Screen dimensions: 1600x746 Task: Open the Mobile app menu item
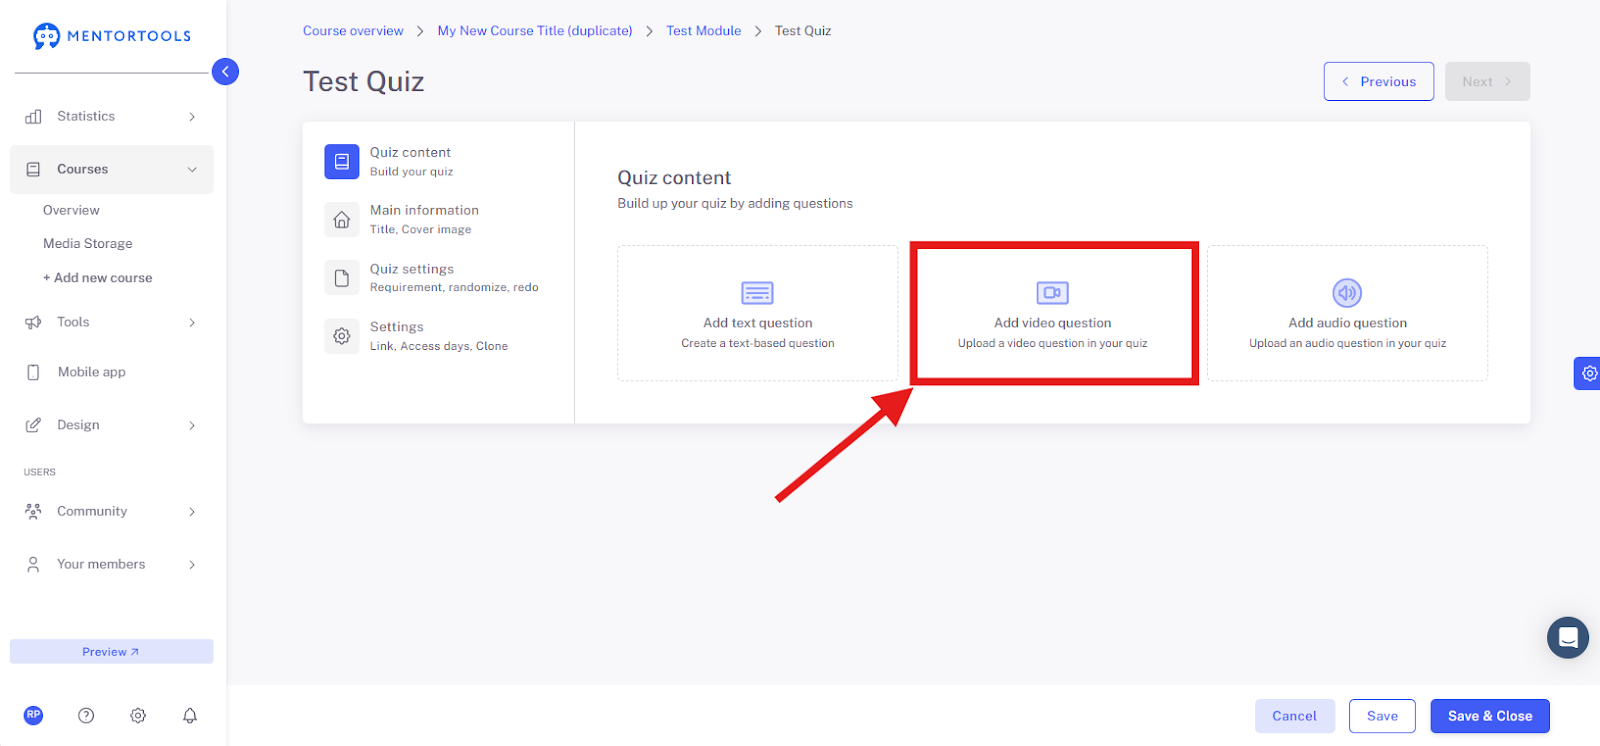112,372
